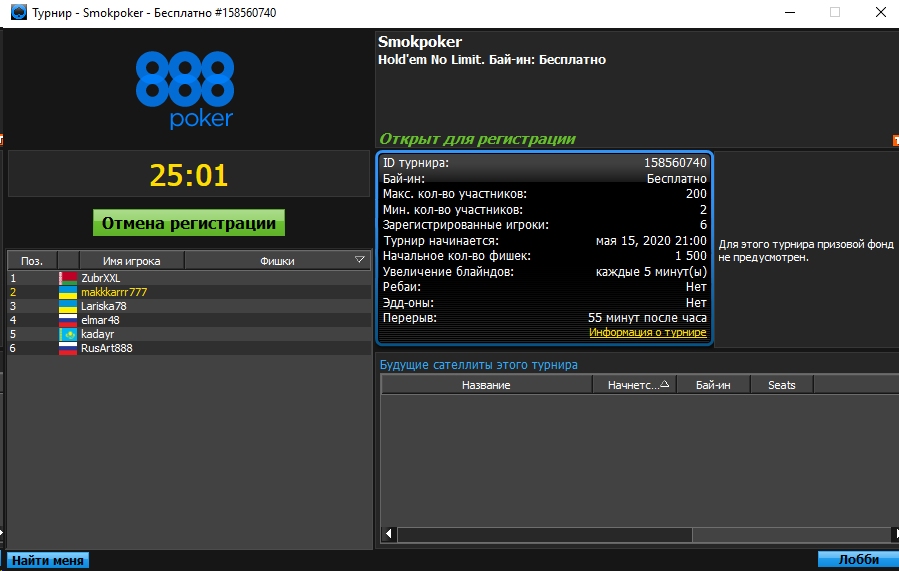
Task: Click Макс. кол-во участников value 200
Action: [x=696, y=194]
